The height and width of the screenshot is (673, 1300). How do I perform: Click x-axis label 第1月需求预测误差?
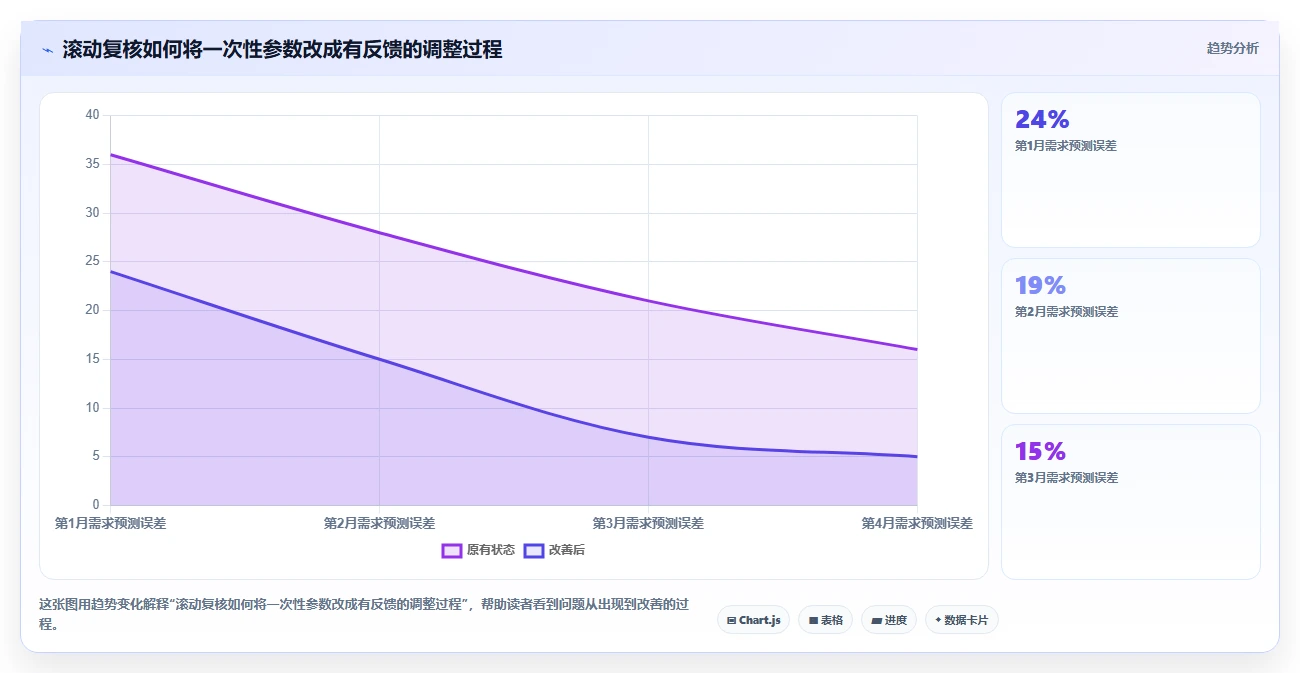coord(110,523)
